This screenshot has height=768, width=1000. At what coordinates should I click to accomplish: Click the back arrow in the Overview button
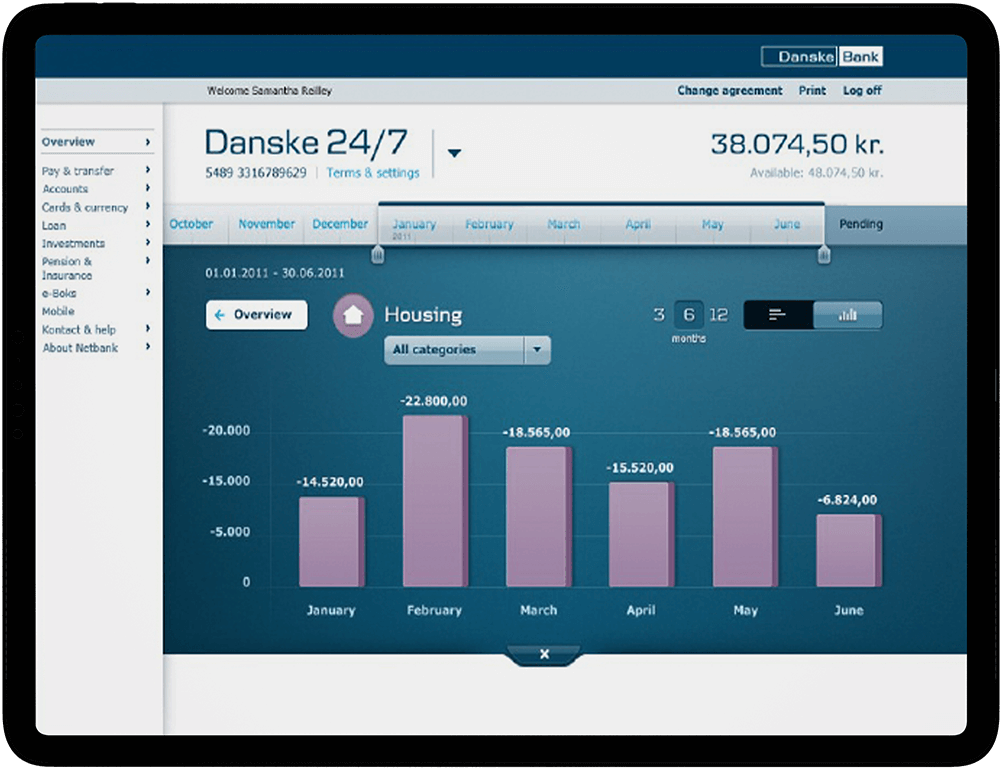coord(222,315)
